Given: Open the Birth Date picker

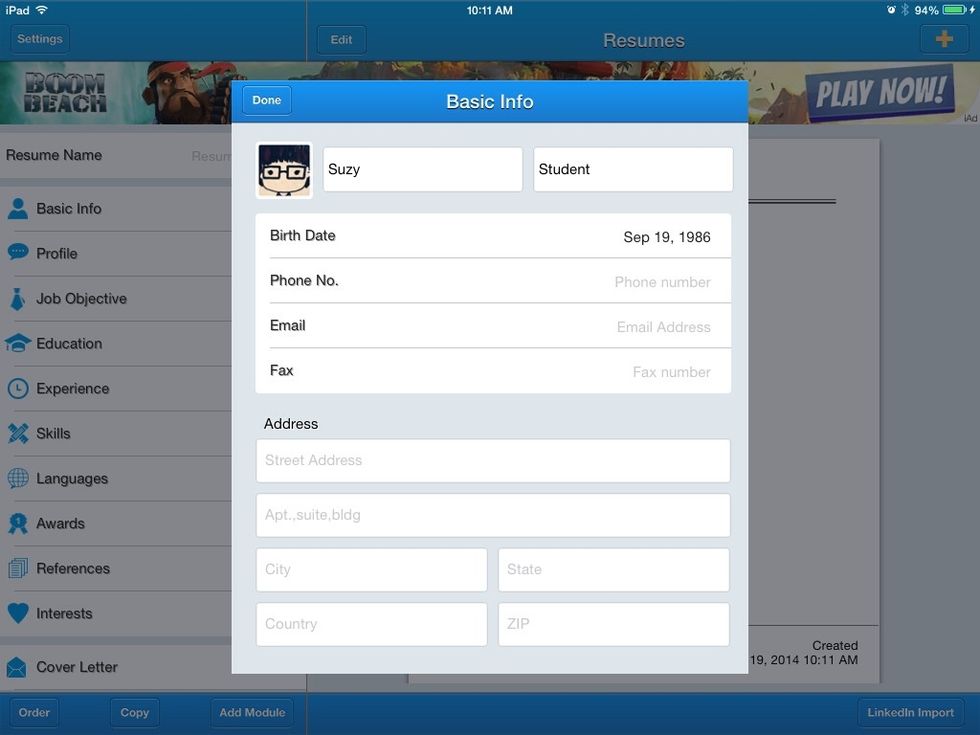Looking at the screenshot, I should pos(494,236).
